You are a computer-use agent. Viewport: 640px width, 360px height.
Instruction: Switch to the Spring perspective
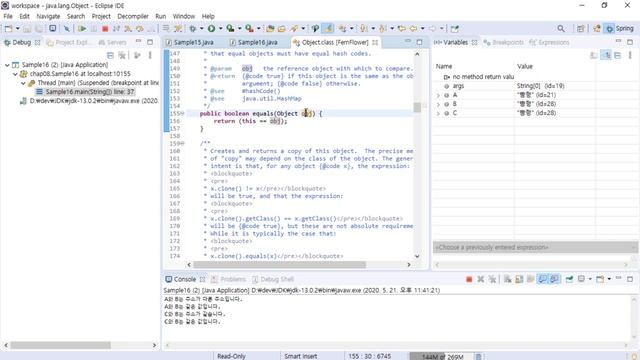tap(620, 29)
